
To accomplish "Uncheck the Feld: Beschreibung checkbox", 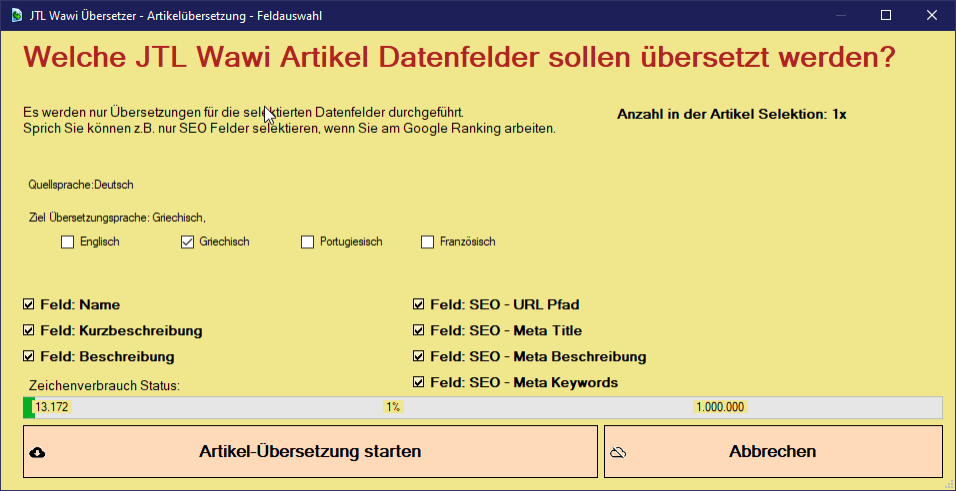I will point(28,356).
